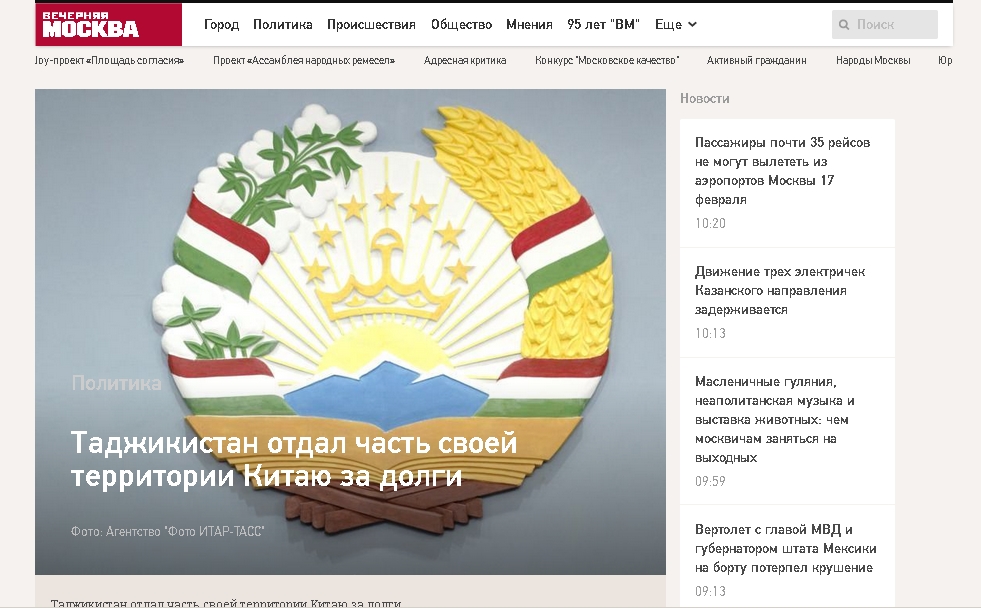This screenshot has height=609, width=981.
Task: Click the 09:59 news timestamp
Action: [710, 481]
